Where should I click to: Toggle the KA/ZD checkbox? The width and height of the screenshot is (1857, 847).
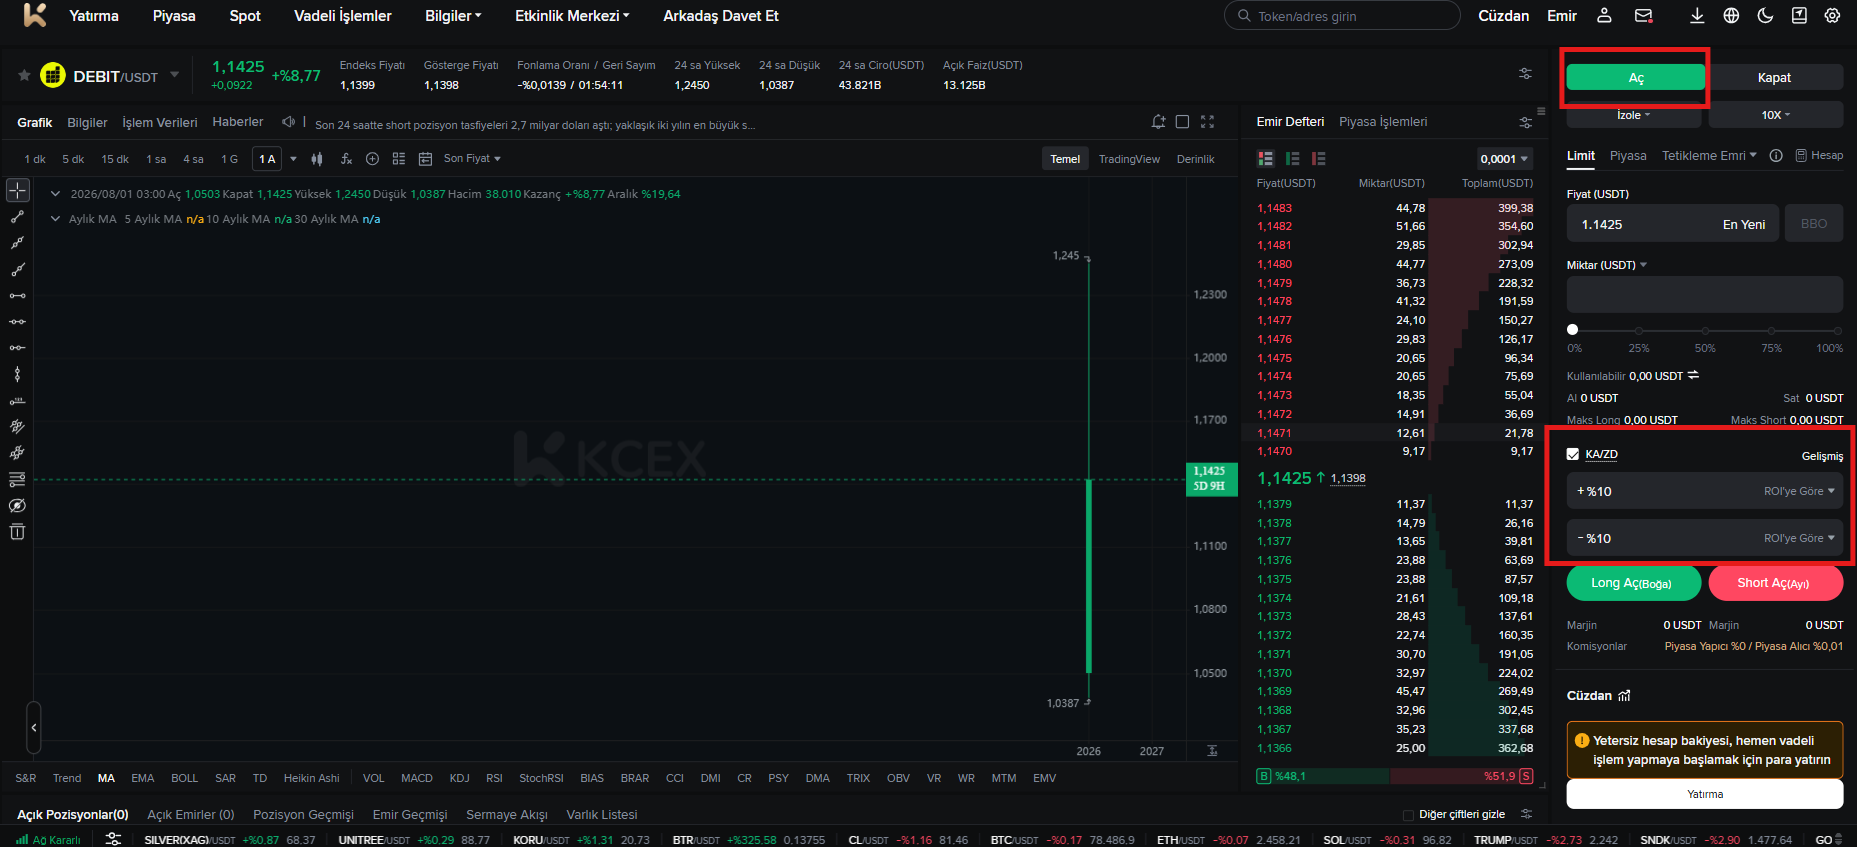click(x=1573, y=454)
